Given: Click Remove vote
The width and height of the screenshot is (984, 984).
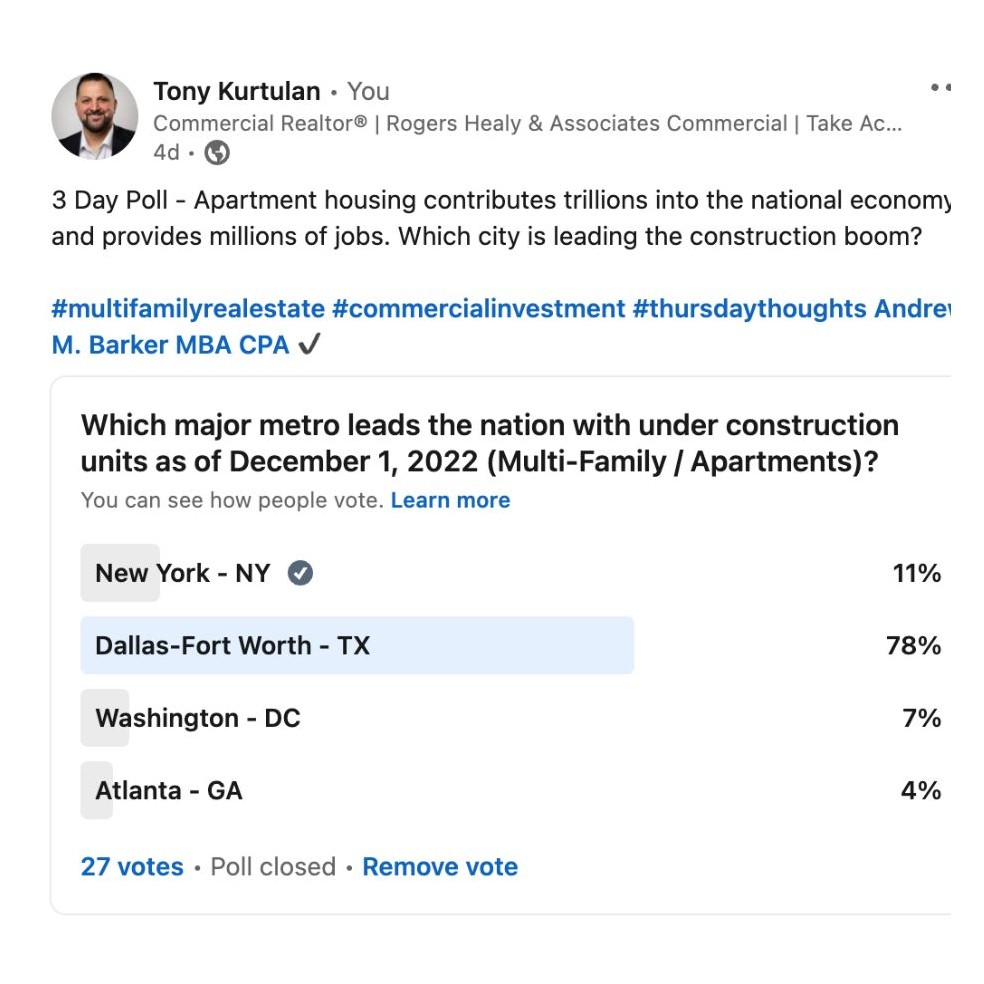Looking at the screenshot, I should pos(440,866).
